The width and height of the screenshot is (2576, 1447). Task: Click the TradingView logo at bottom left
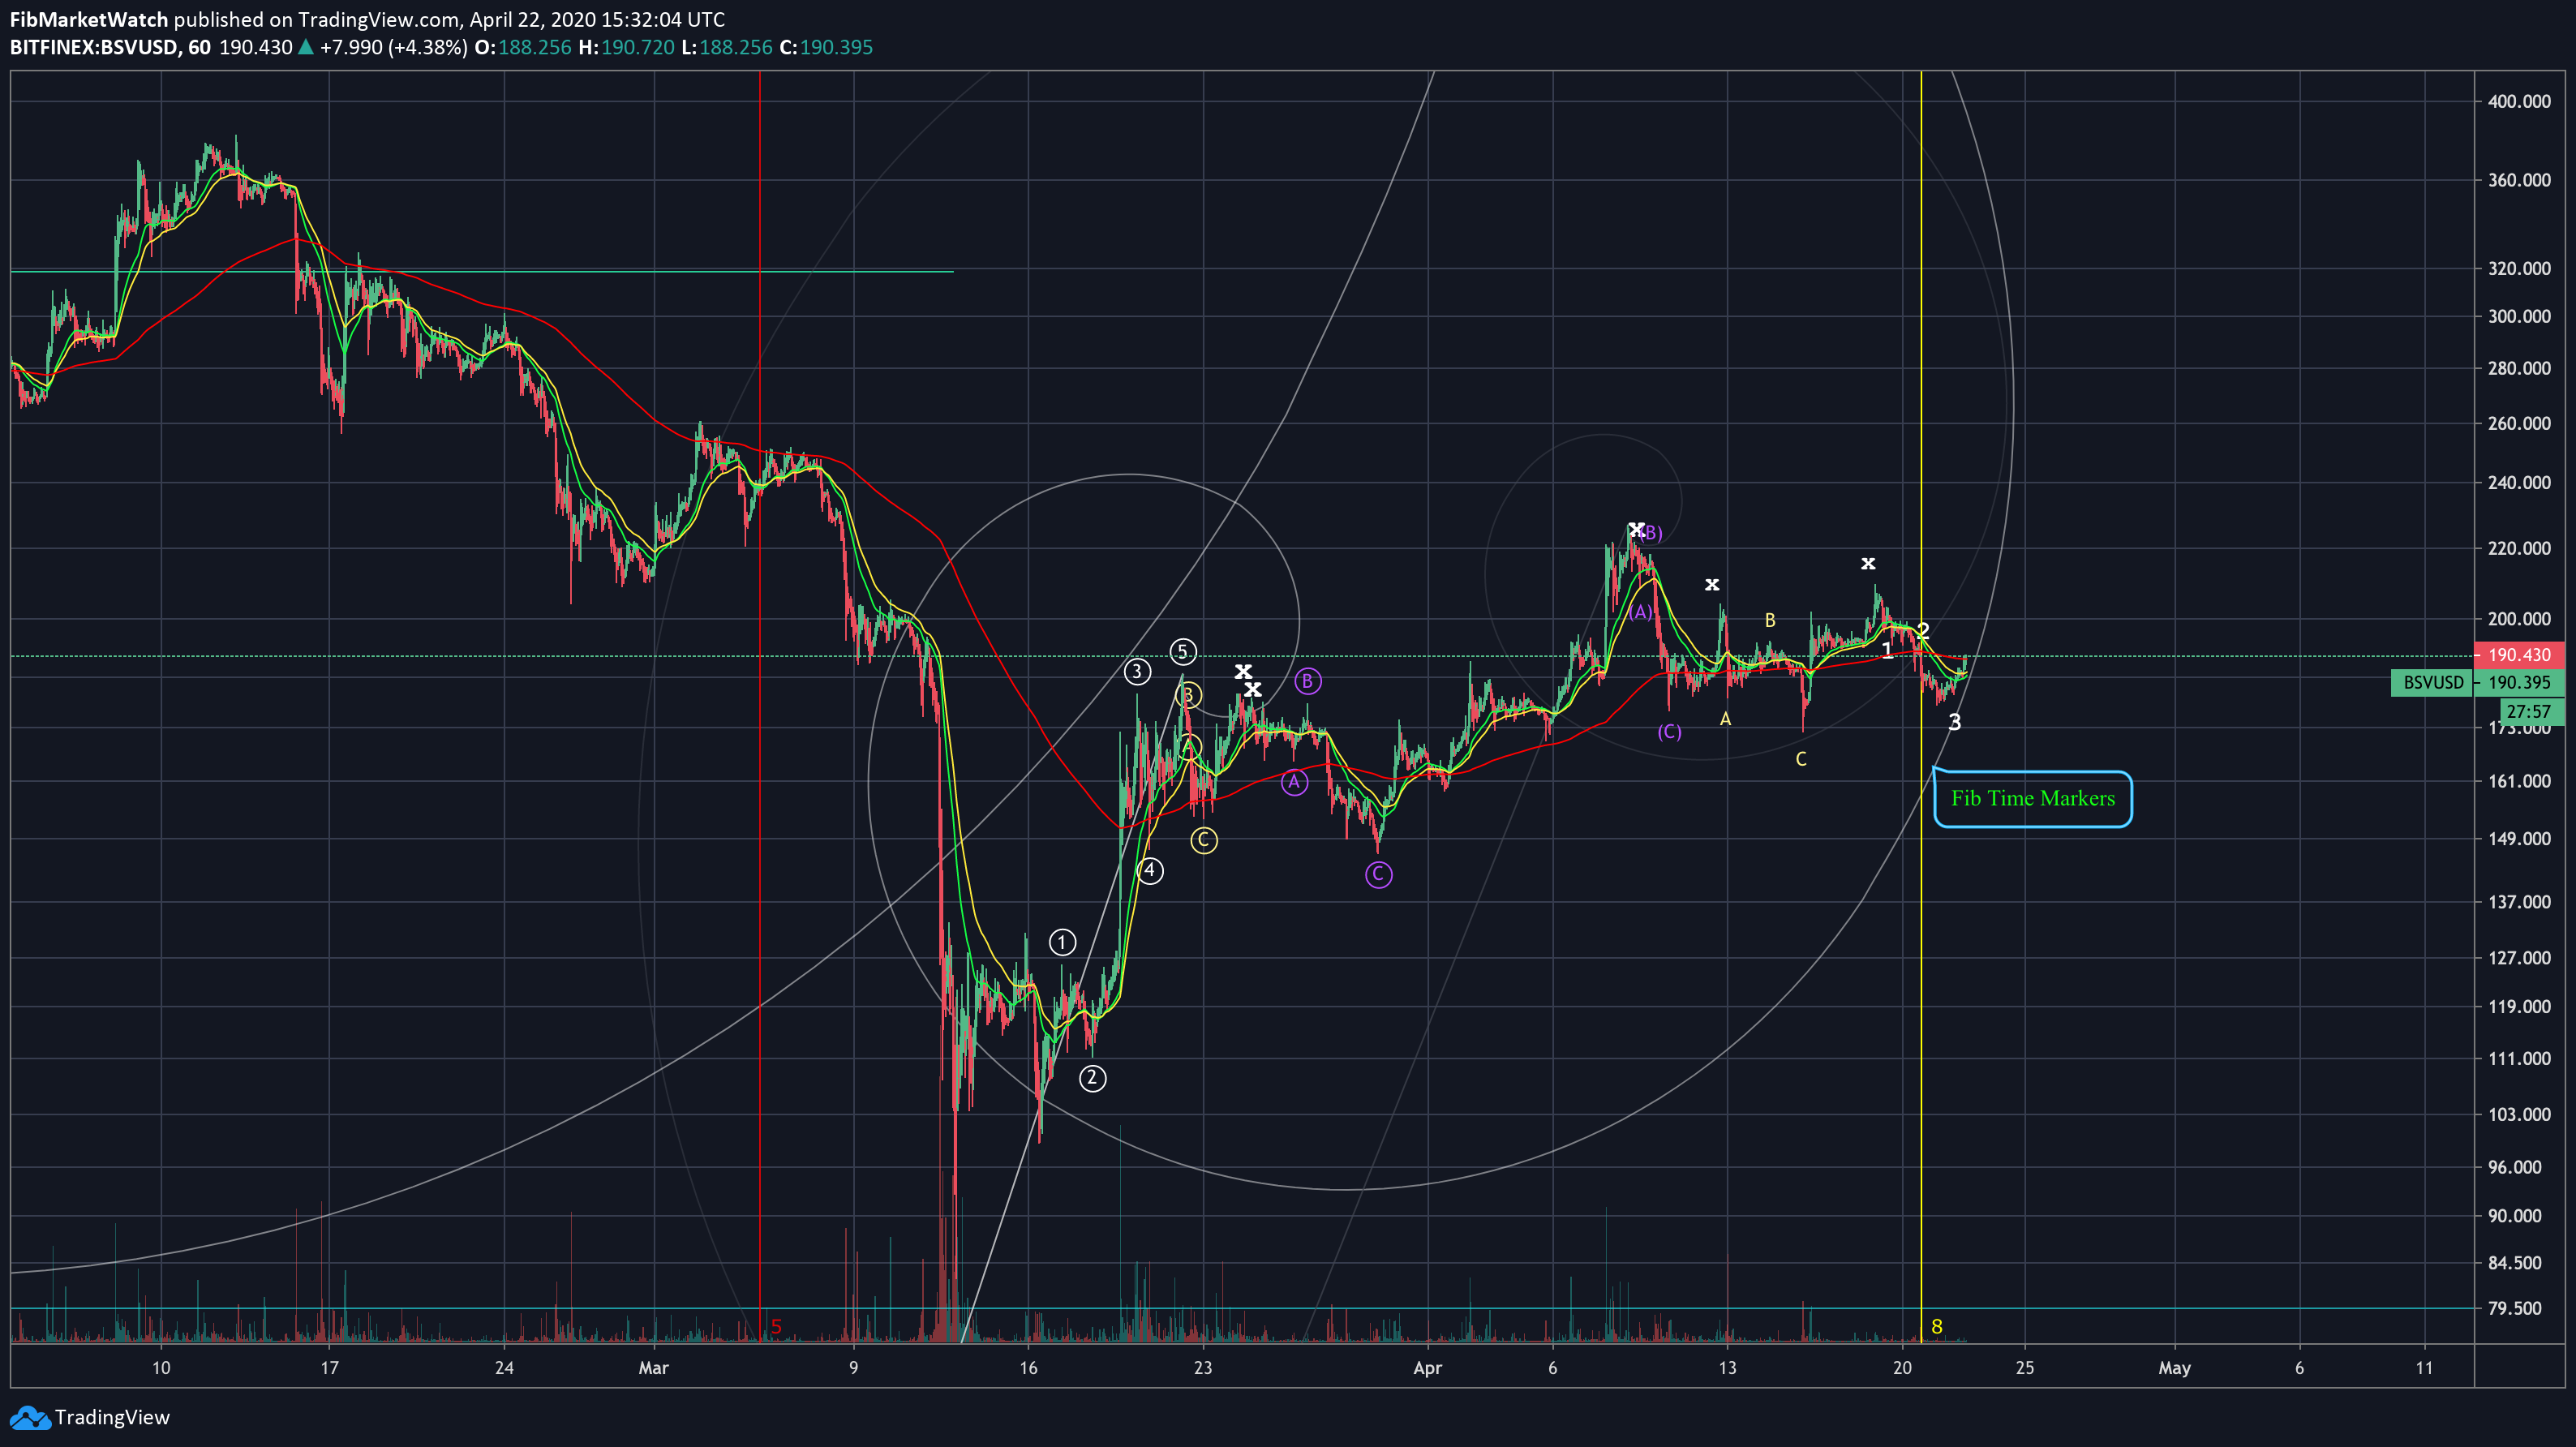90,1417
